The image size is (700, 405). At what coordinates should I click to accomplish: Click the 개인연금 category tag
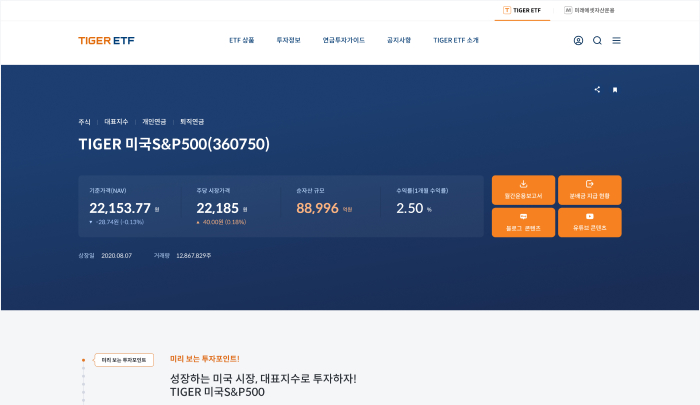pyautogui.click(x=154, y=122)
